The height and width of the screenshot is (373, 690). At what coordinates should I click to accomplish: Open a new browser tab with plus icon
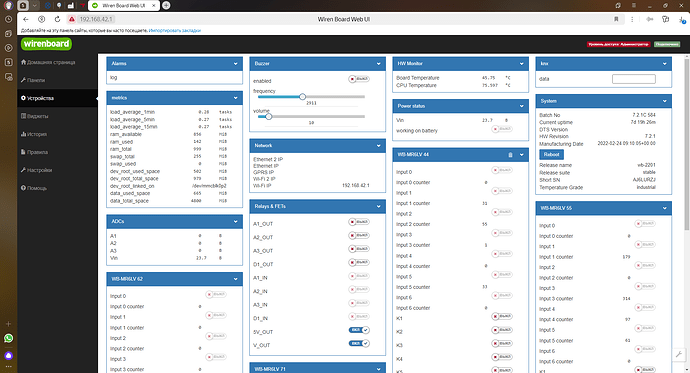coord(166,5)
